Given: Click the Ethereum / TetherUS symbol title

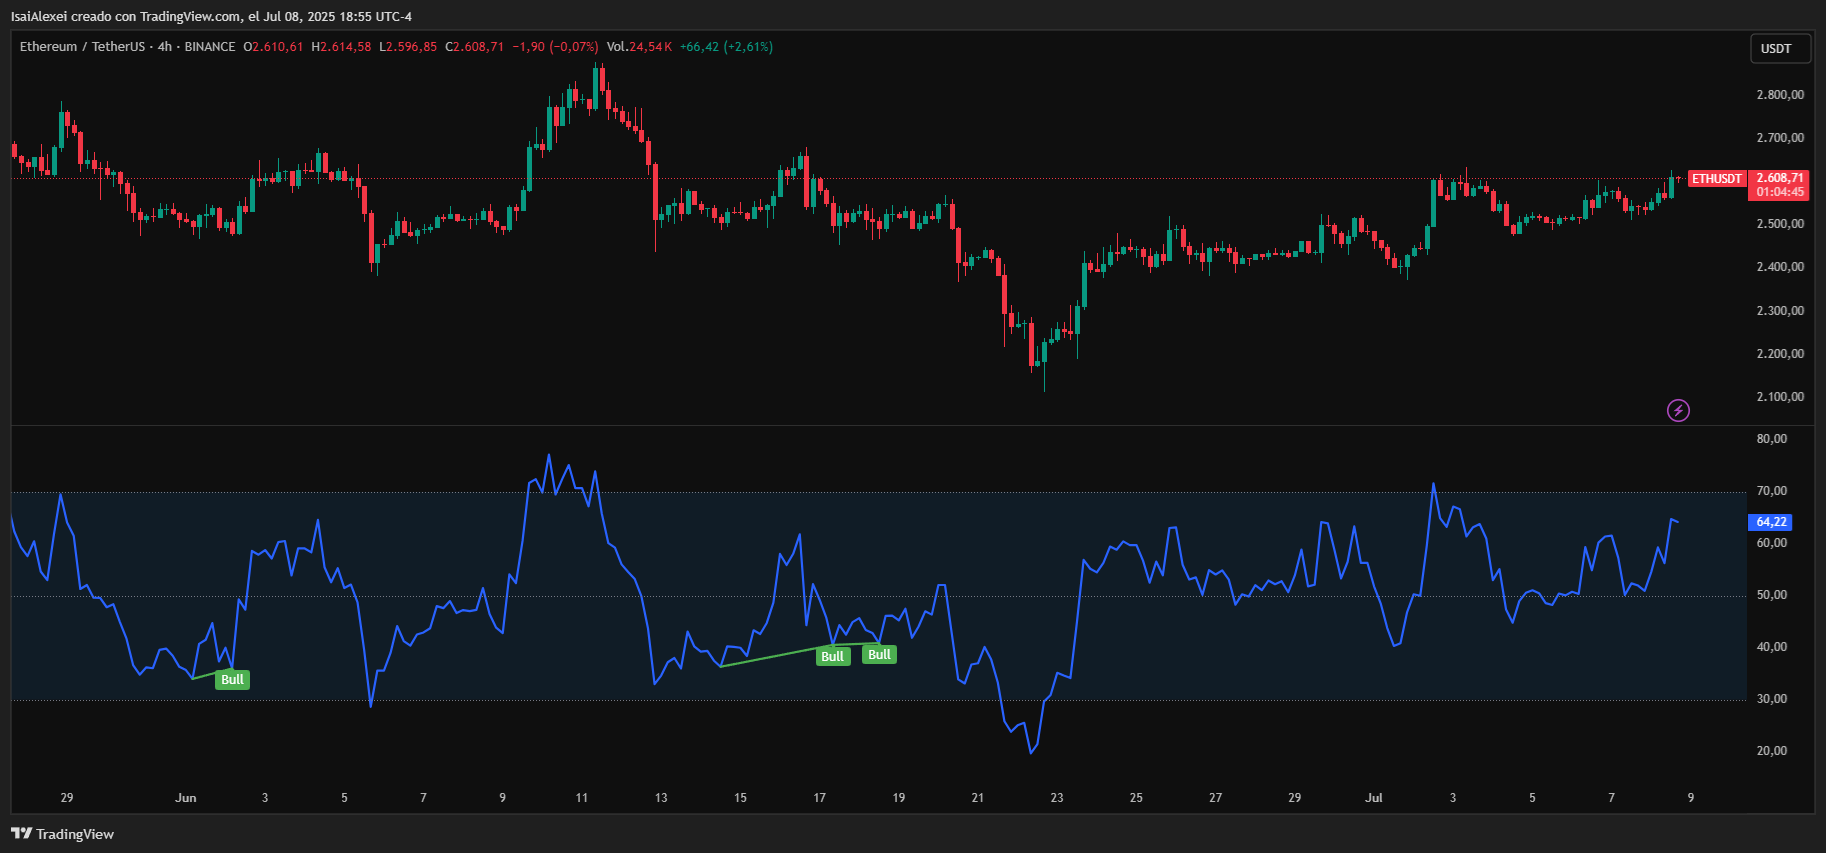Looking at the screenshot, I should 82,47.
